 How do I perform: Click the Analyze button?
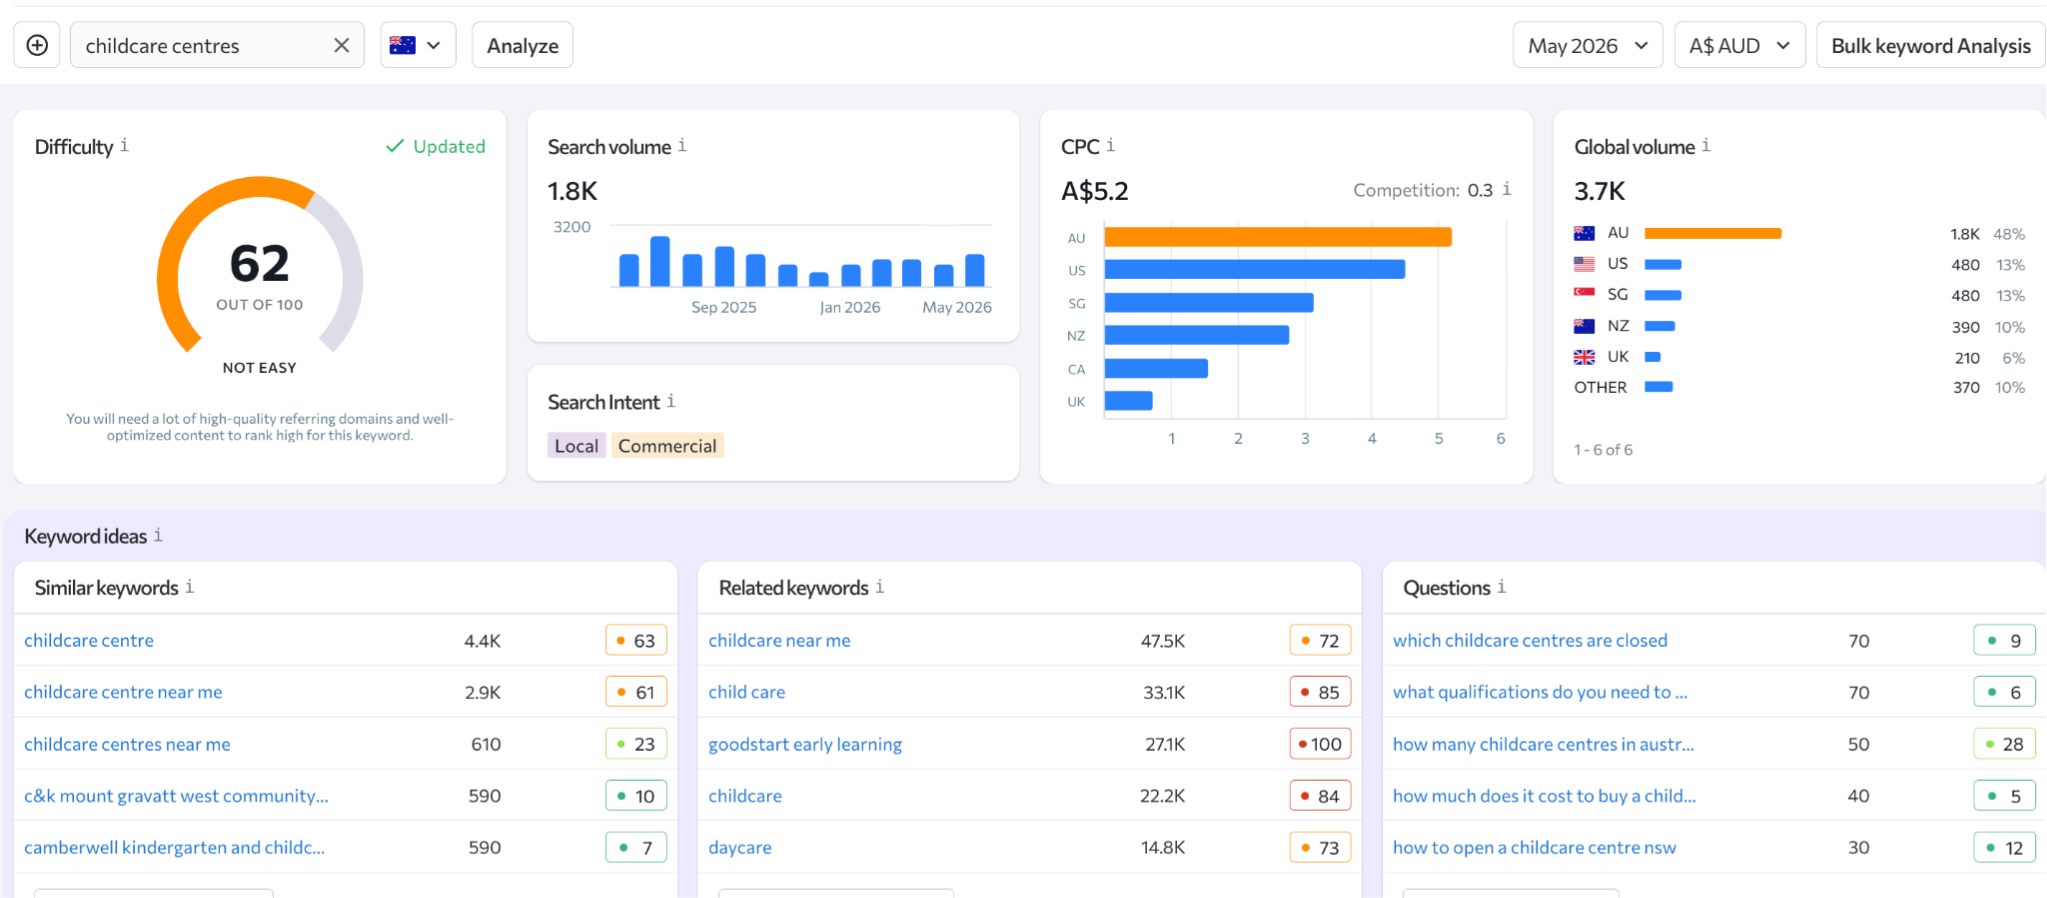coord(522,45)
